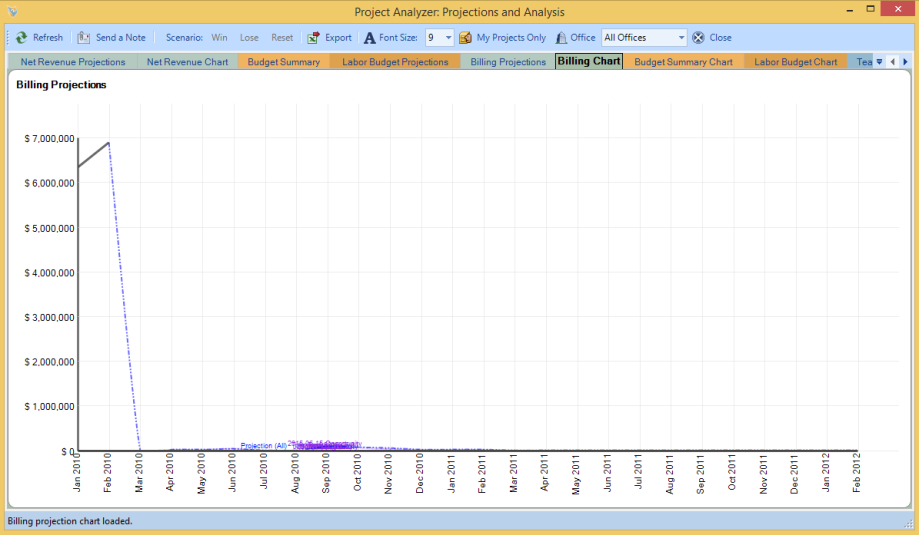
Task: Open the Font Size dropdown
Action: [x=447, y=38]
